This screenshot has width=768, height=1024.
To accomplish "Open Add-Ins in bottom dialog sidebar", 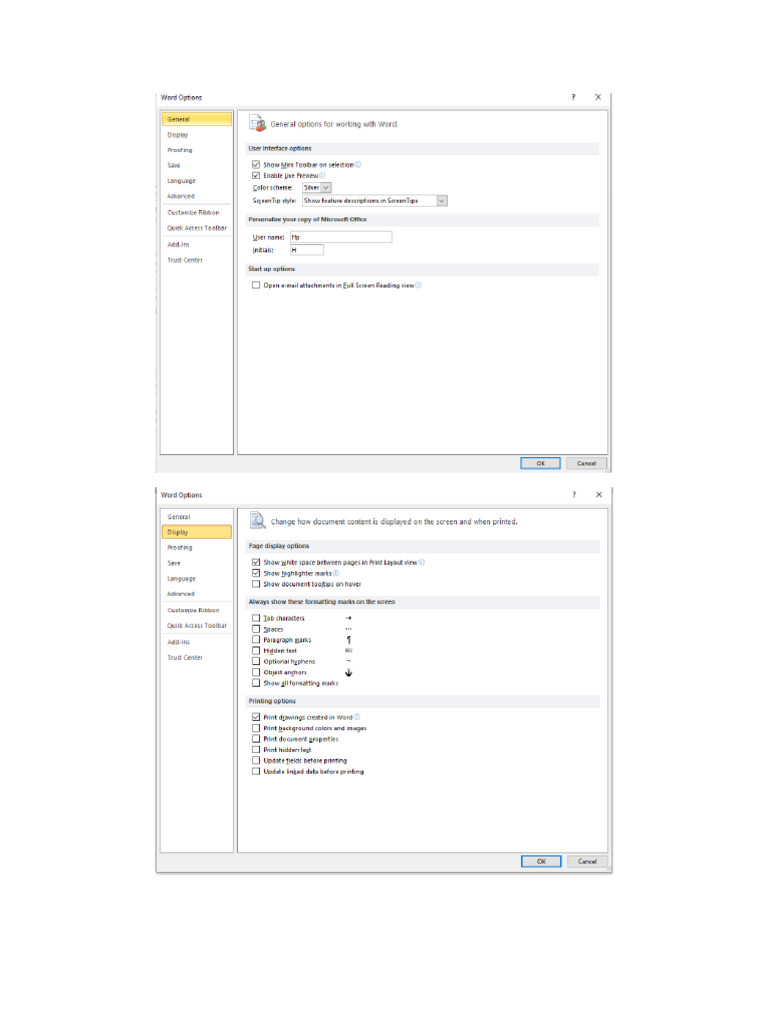I will click(197, 642).
